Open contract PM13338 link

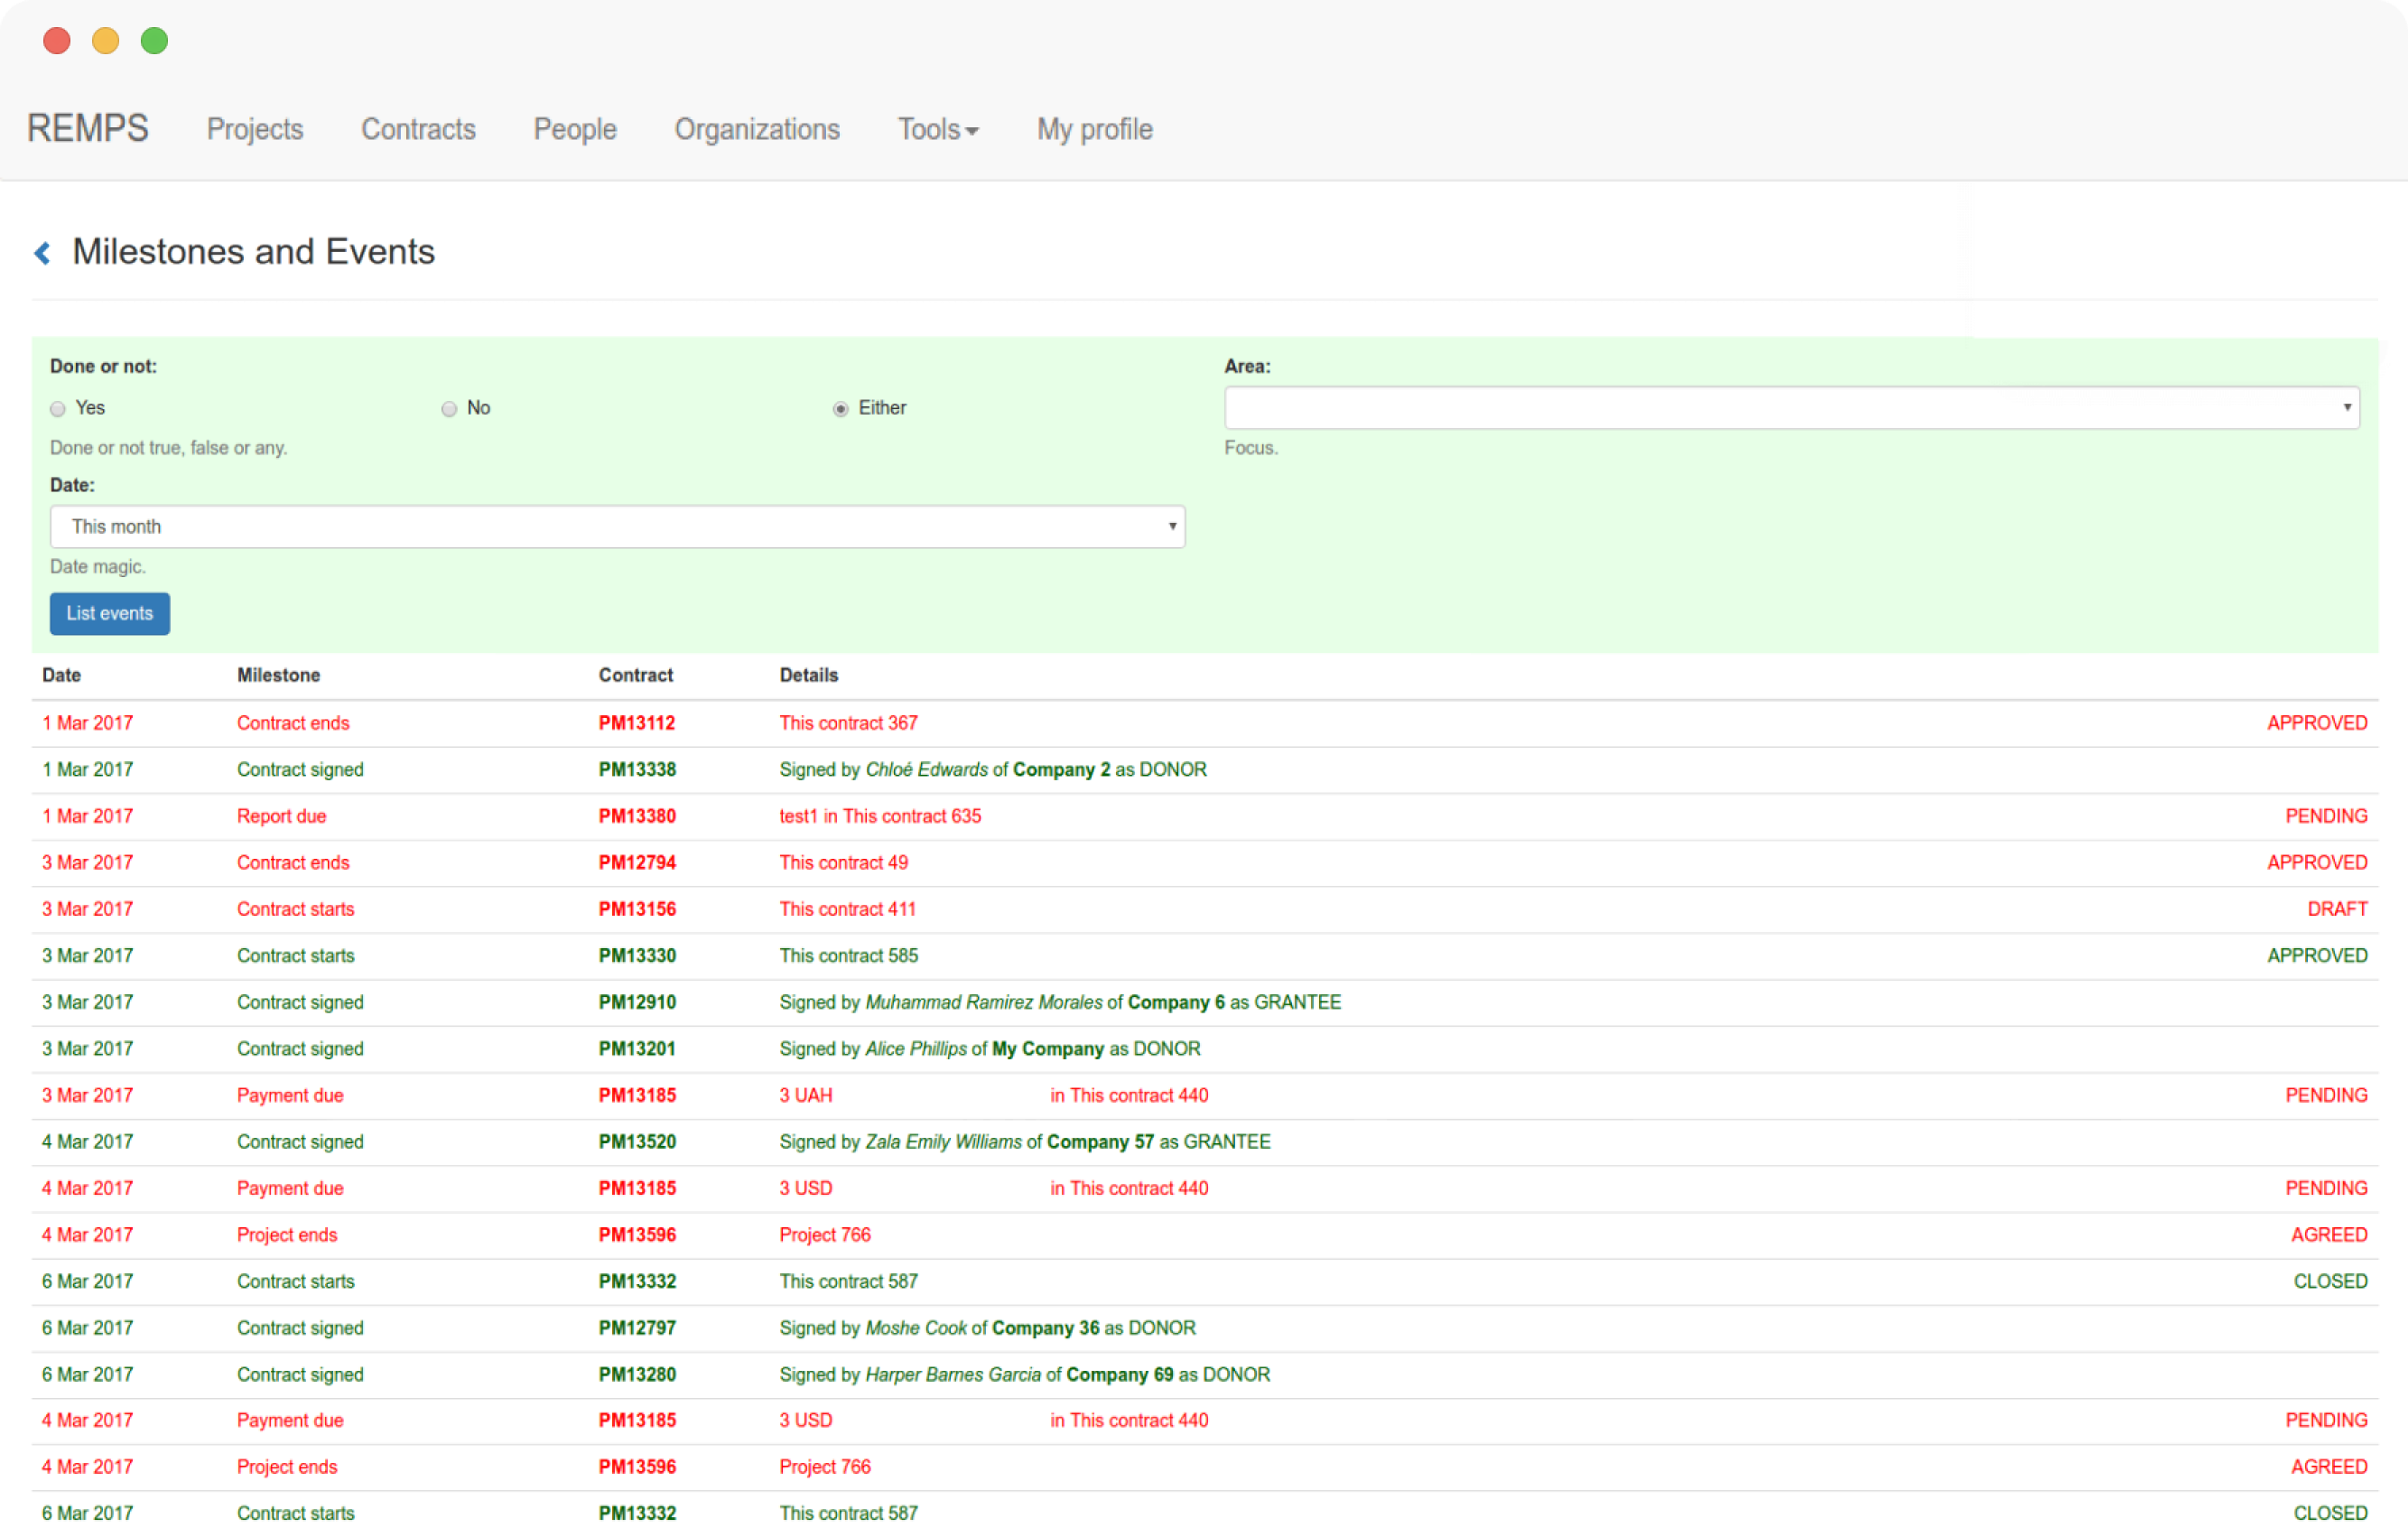point(637,770)
